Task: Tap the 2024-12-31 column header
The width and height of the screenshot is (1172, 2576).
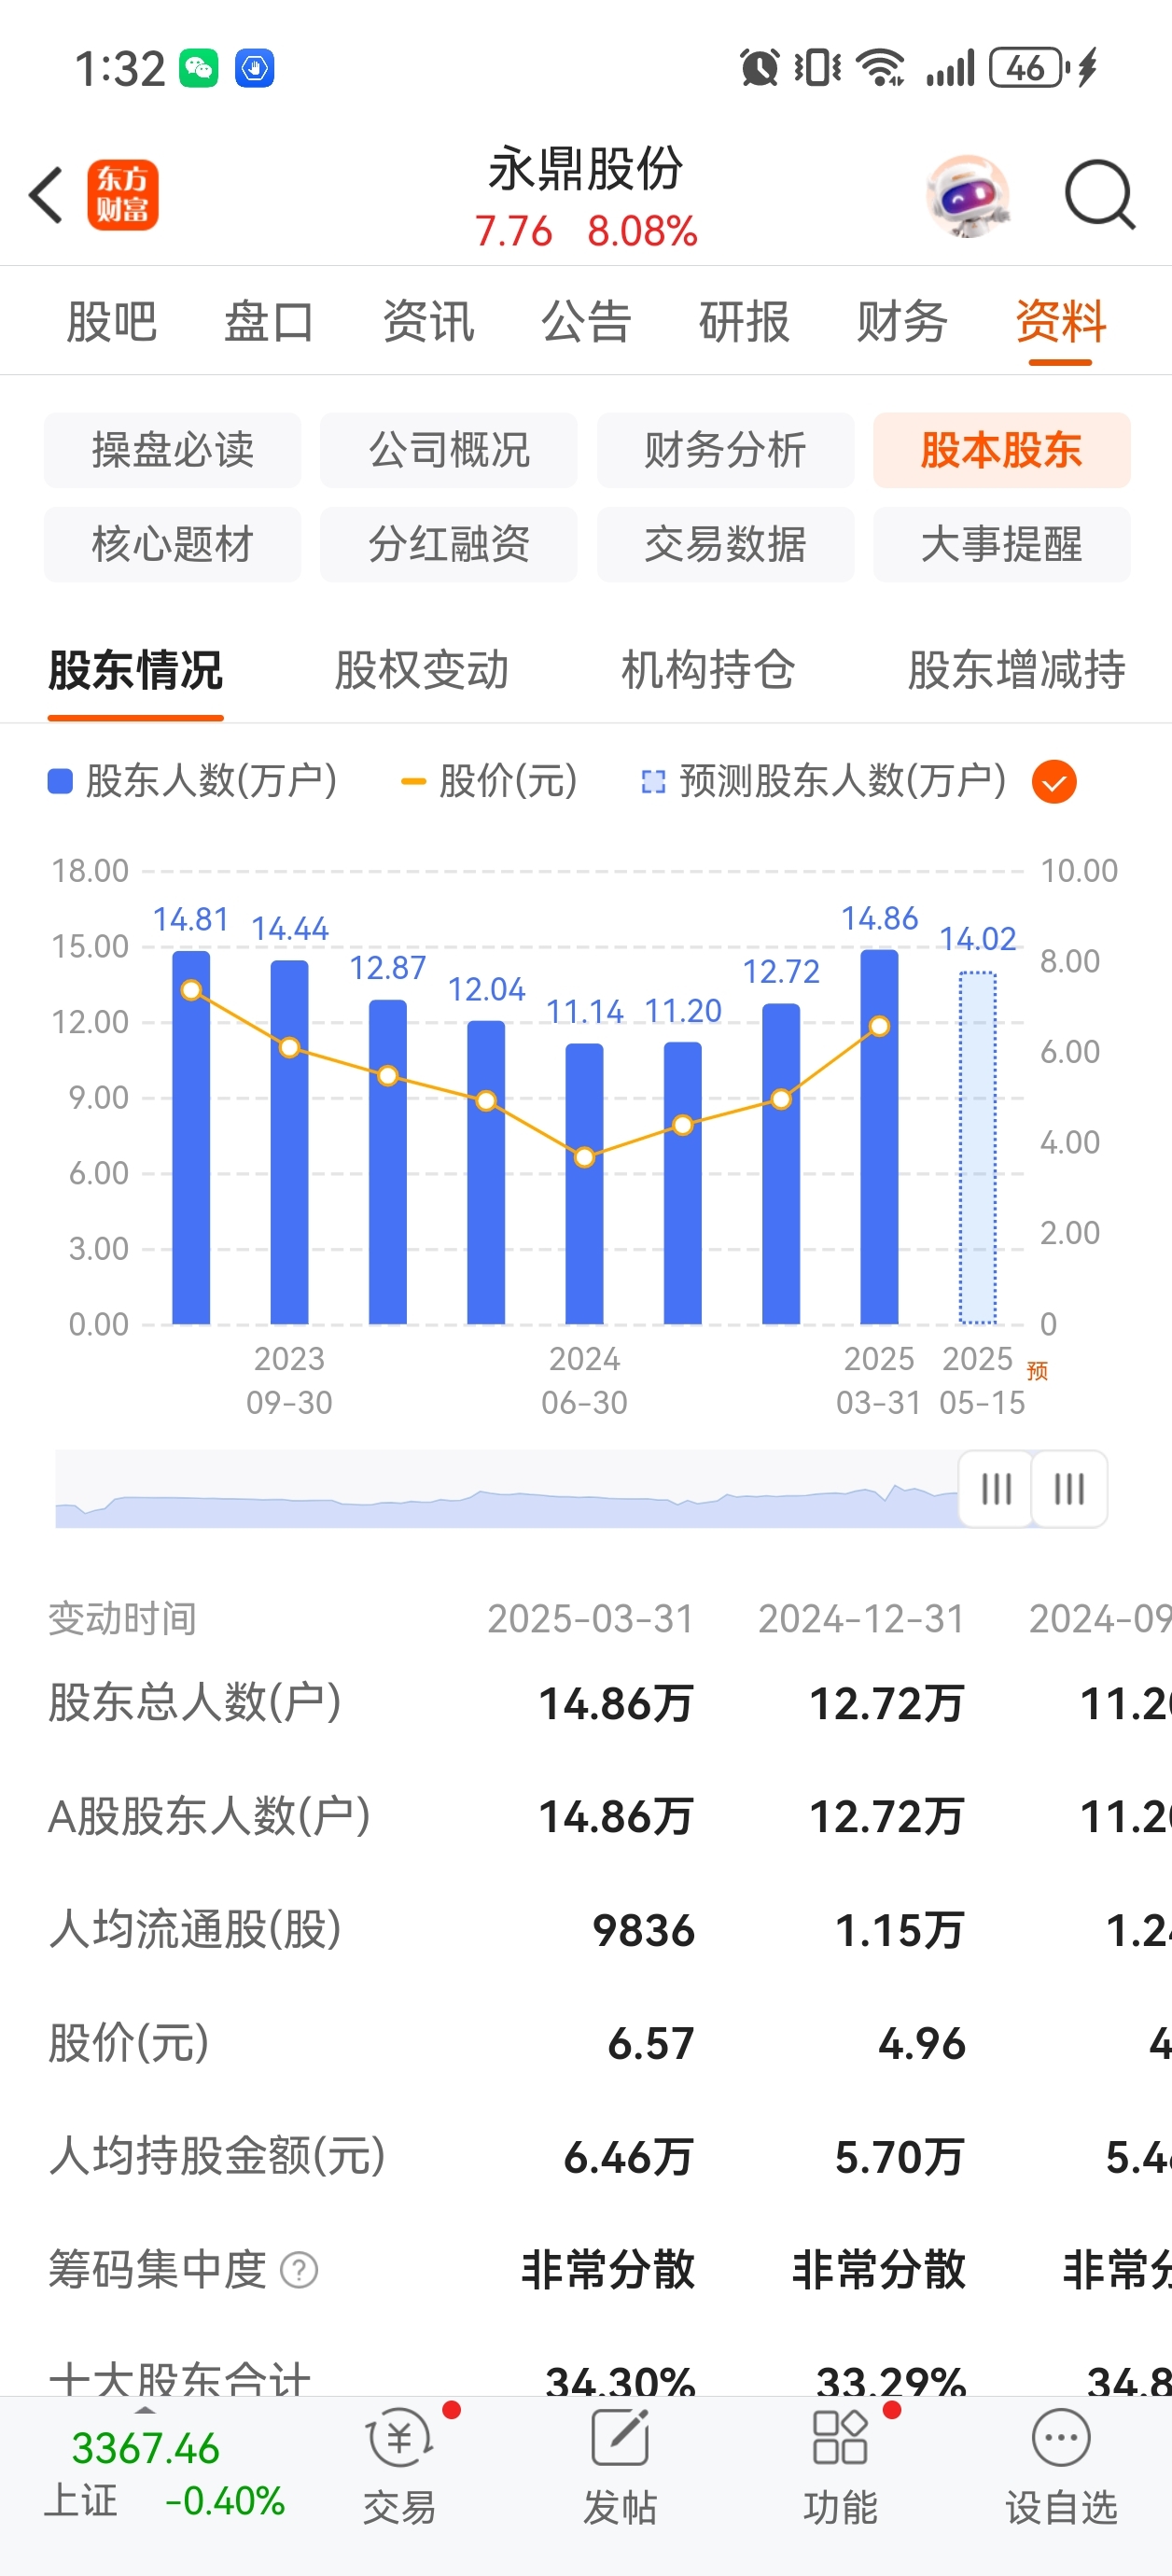Action: pos(861,1619)
